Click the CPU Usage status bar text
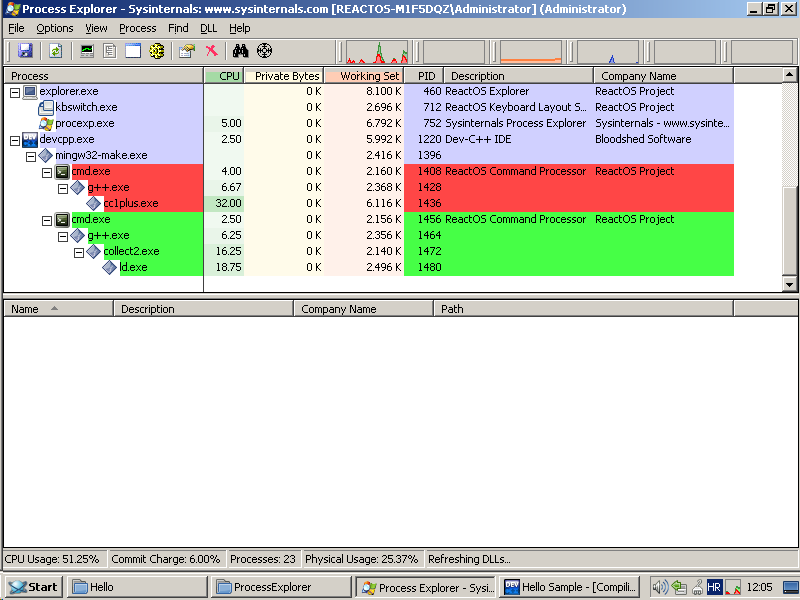The height and width of the screenshot is (600, 800). pos(52,559)
